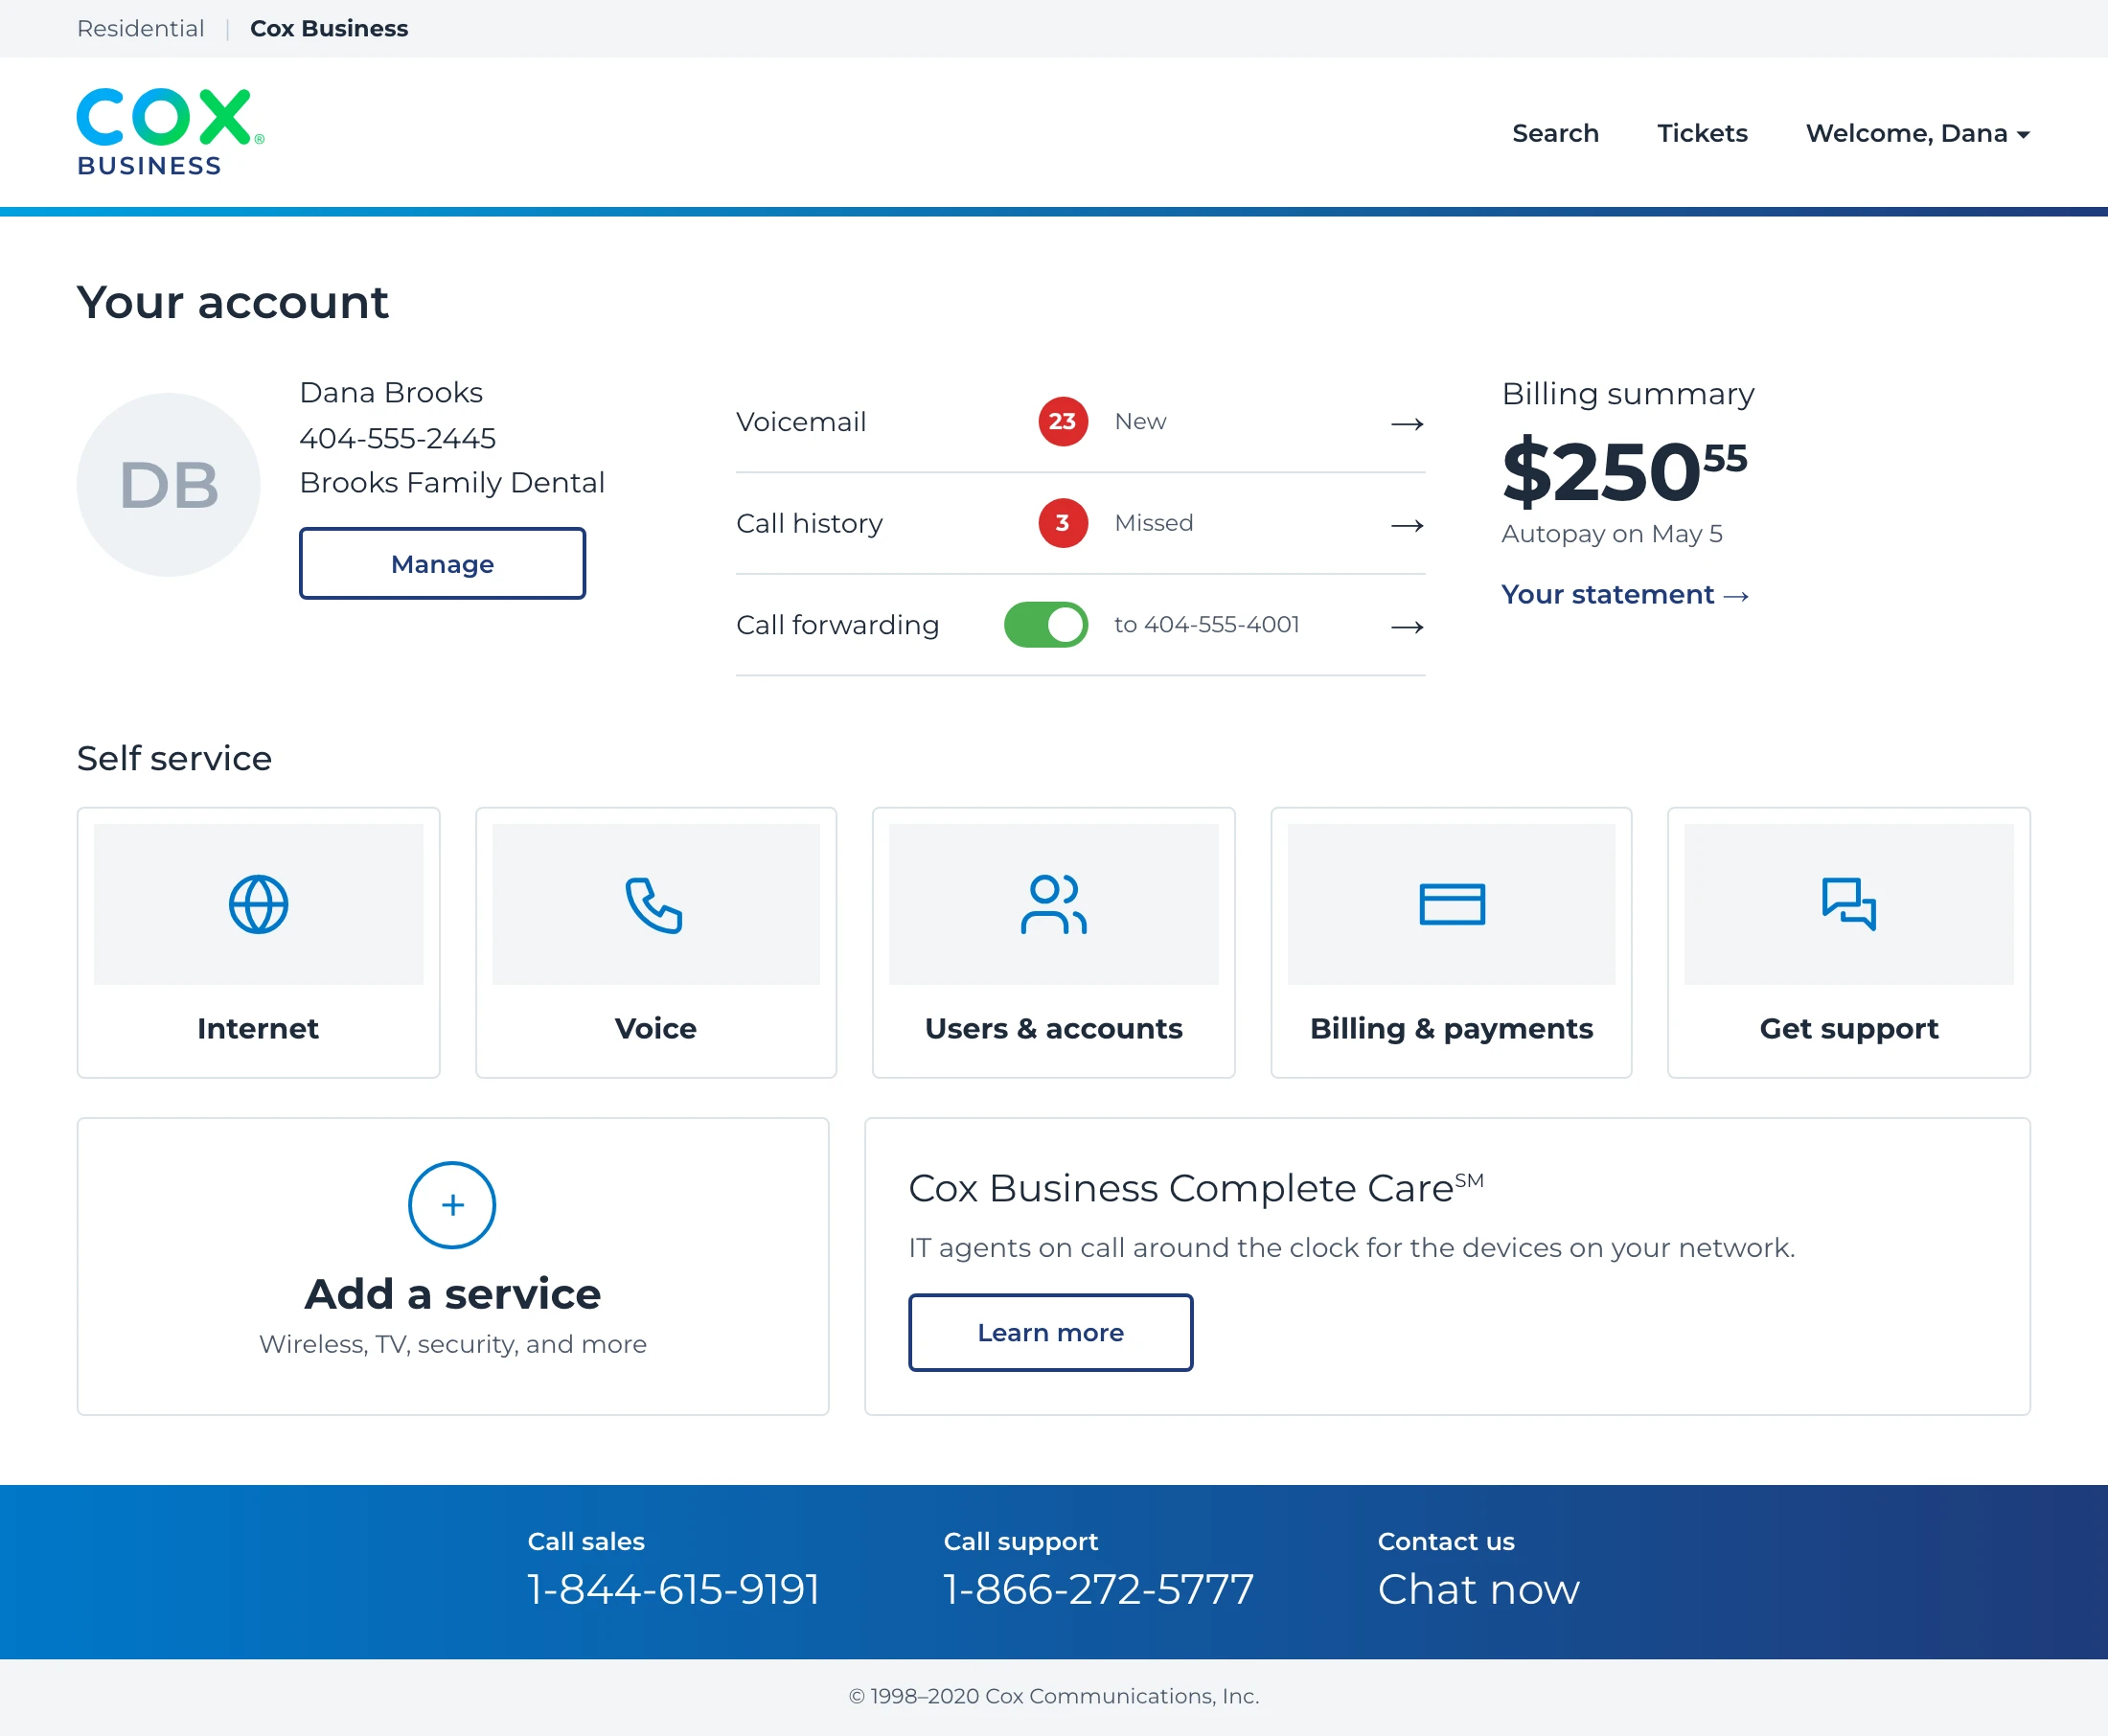
Task: Click the Autopay on May 5 text
Action: (x=1611, y=534)
